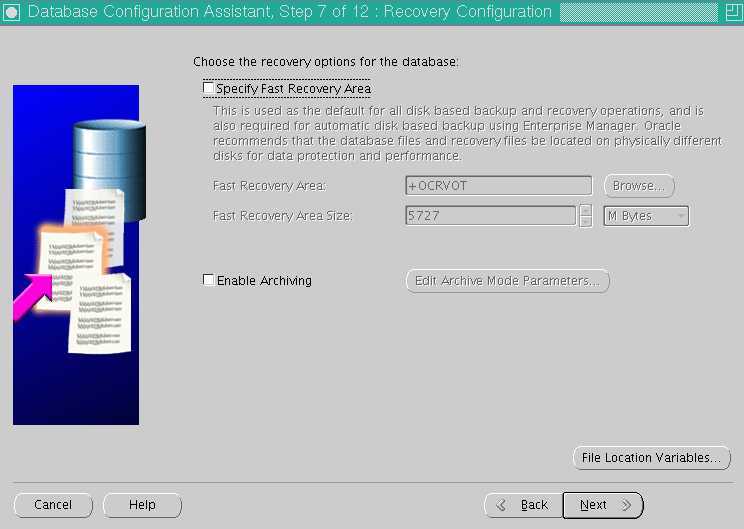Proceed with the Next button
Viewport: 744px width, 529px height.
(x=603, y=505)
